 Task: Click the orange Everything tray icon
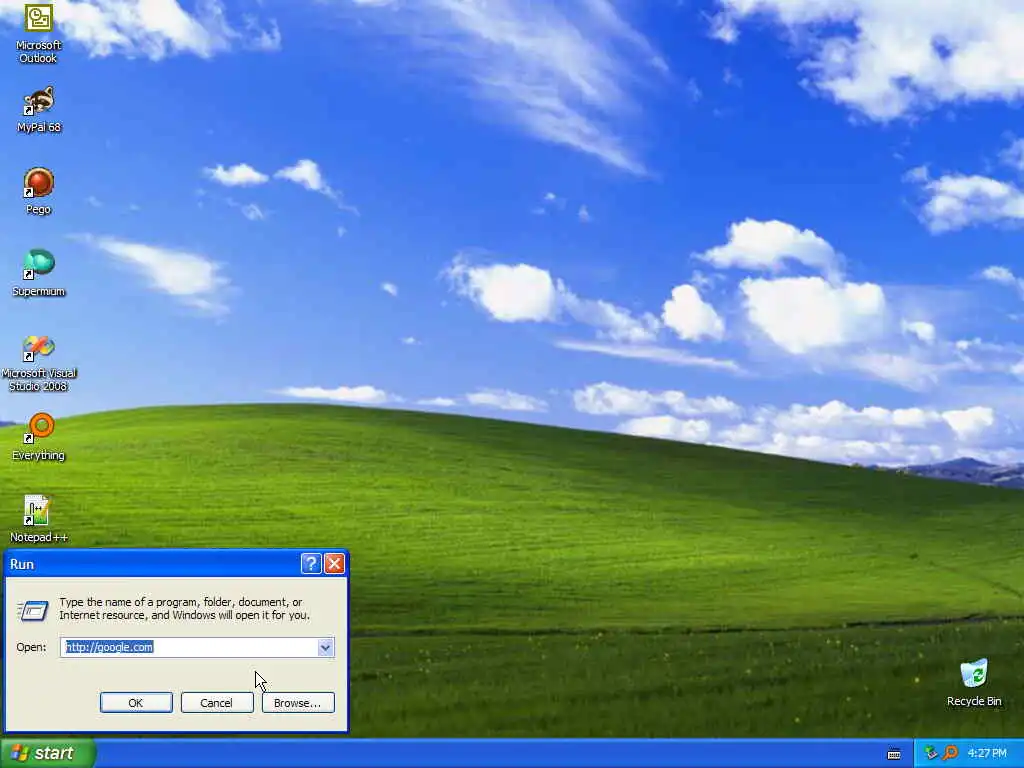click(950, 753)
